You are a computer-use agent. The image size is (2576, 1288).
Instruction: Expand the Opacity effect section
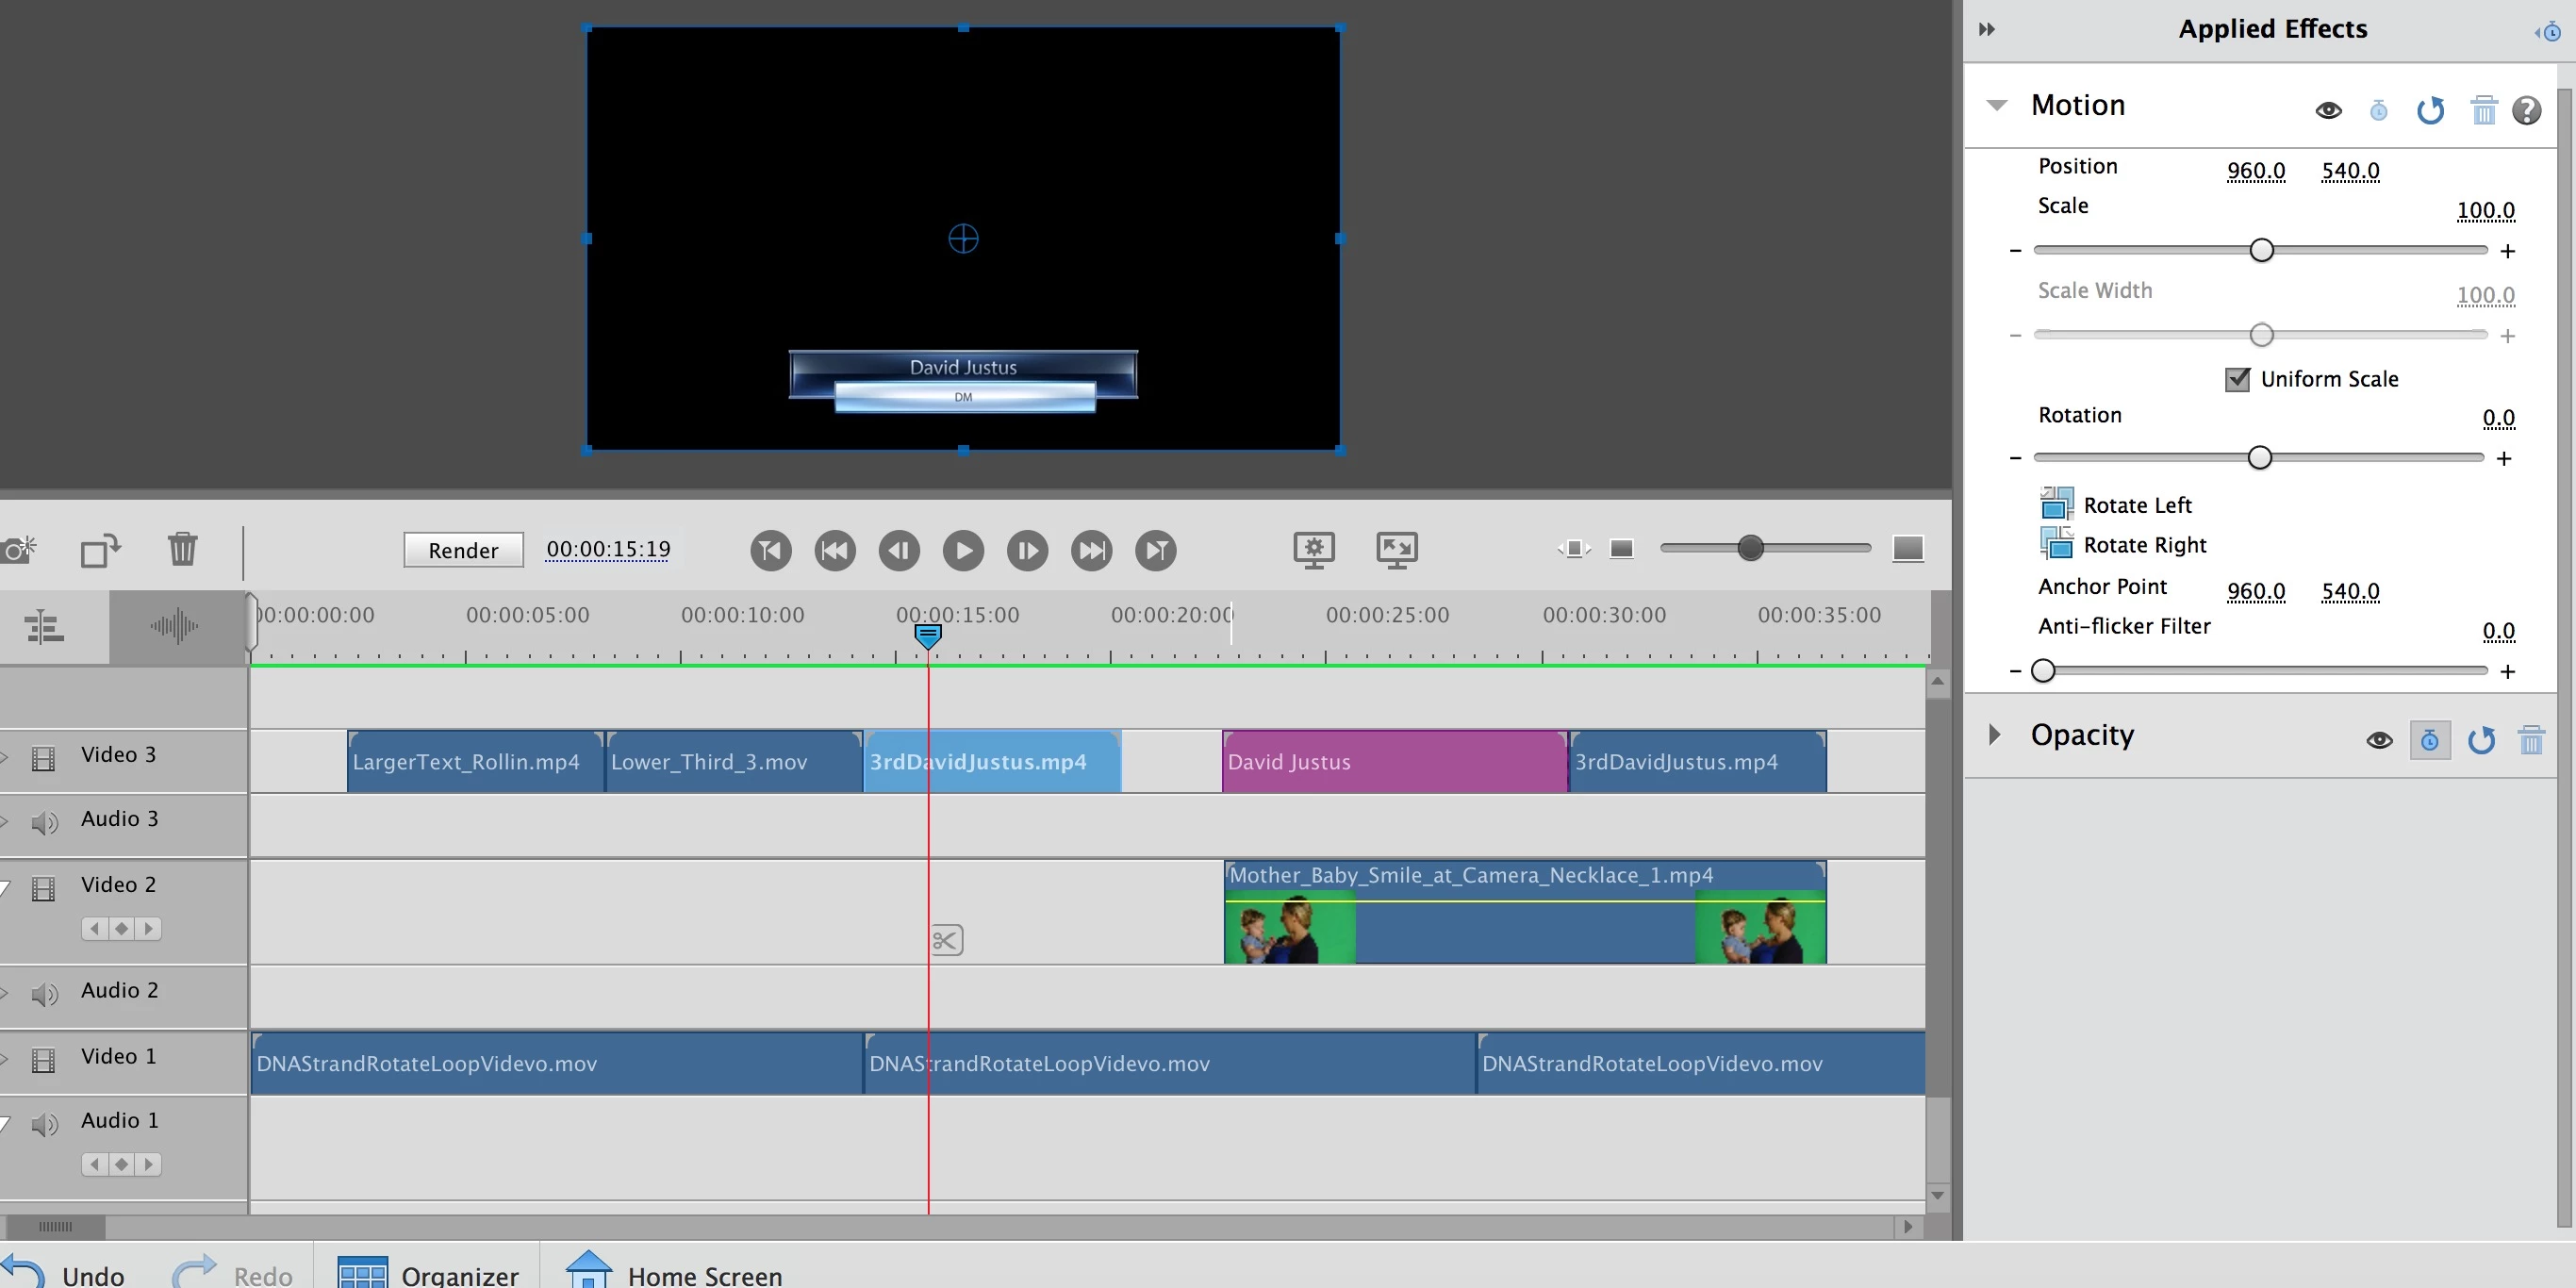click(x=1994, y=735)
